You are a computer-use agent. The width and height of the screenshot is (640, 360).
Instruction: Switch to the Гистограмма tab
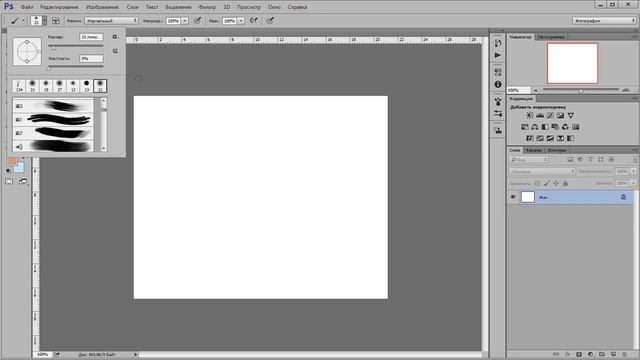[x=551, y=37]
